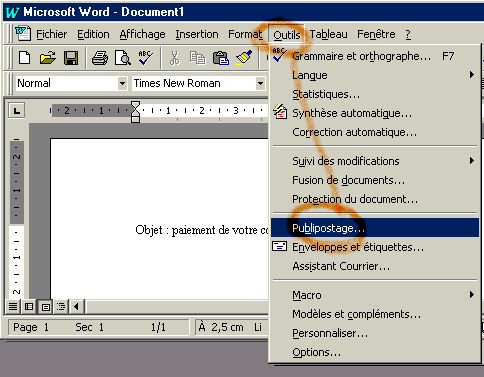Open a file with the Open folder icon
This screenshot has width=484, height=377.
point(48,58)
